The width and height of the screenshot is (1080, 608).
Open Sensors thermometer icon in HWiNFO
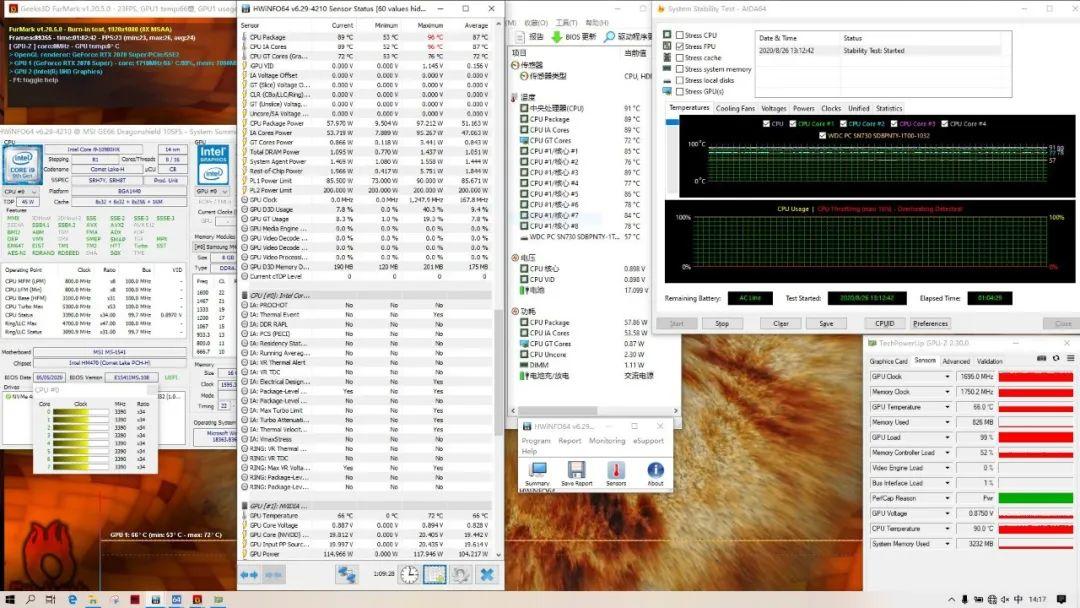click(x=615, y=470)
